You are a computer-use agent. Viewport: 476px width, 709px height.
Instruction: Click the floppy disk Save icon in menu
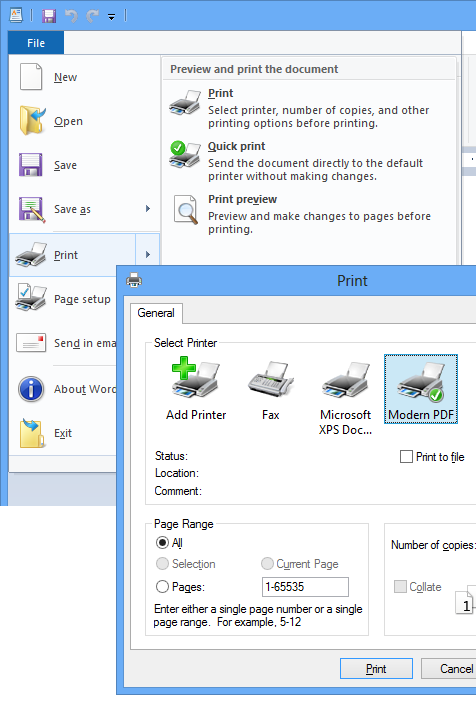click(x=31, y=165)
